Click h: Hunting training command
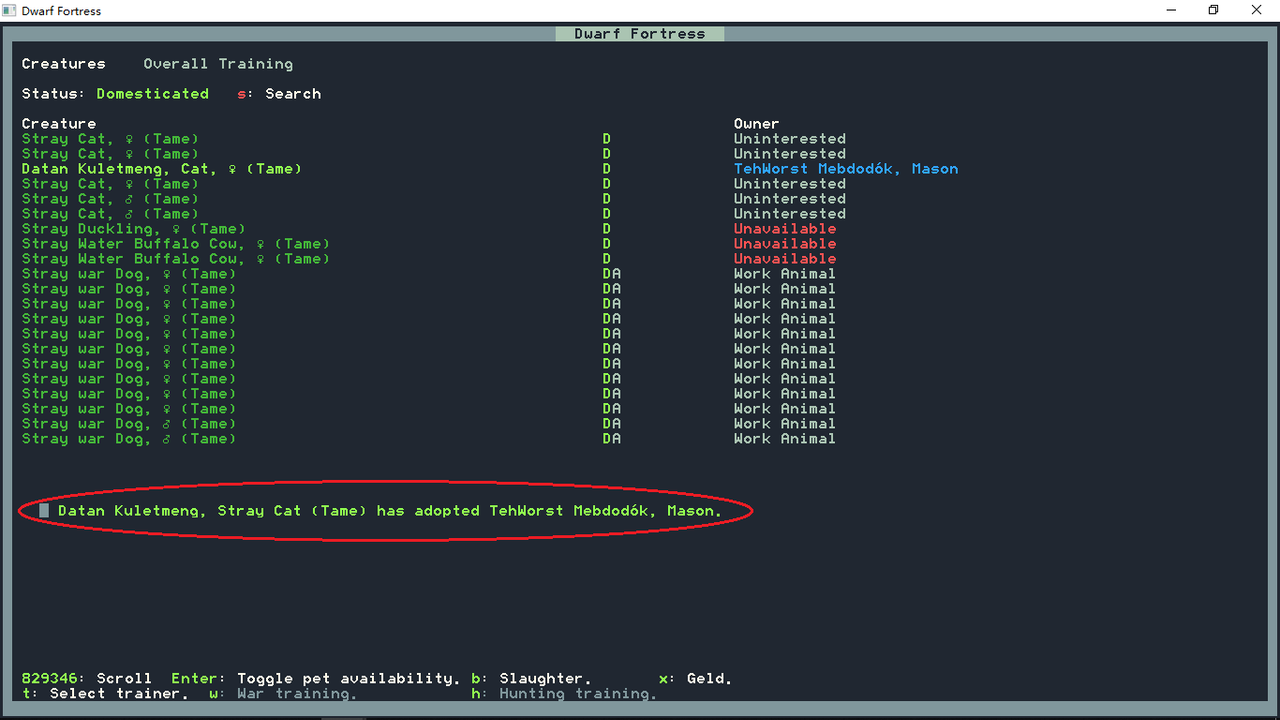 tap(564, 694)
